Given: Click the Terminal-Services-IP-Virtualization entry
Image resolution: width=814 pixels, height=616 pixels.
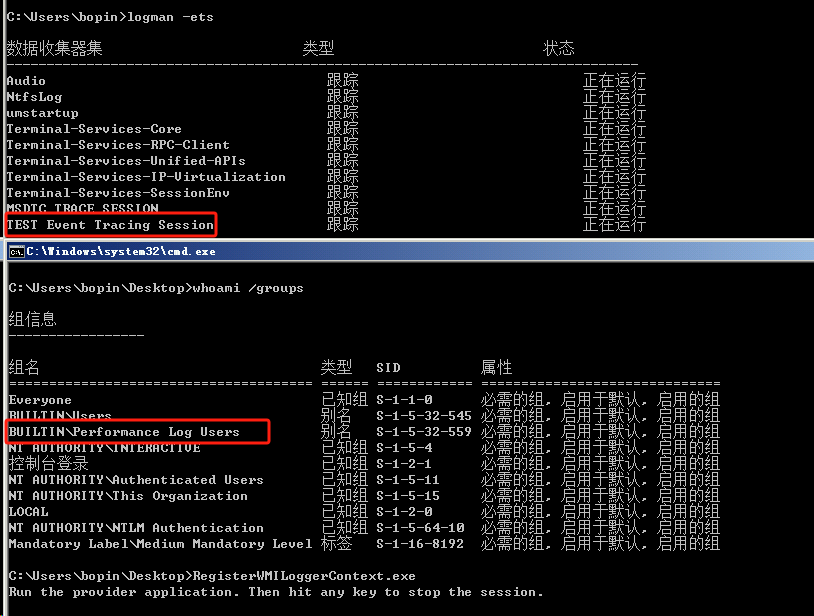Looking at the screenshot, I should 146,177.
